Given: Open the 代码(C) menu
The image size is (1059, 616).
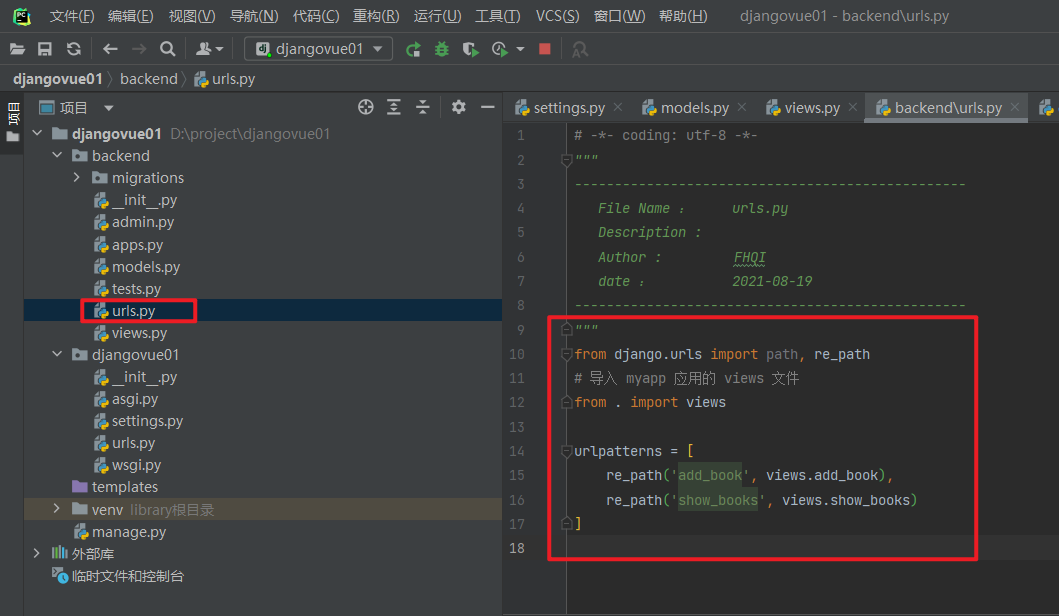Looking at the screenshot, I should coord(316,16).
